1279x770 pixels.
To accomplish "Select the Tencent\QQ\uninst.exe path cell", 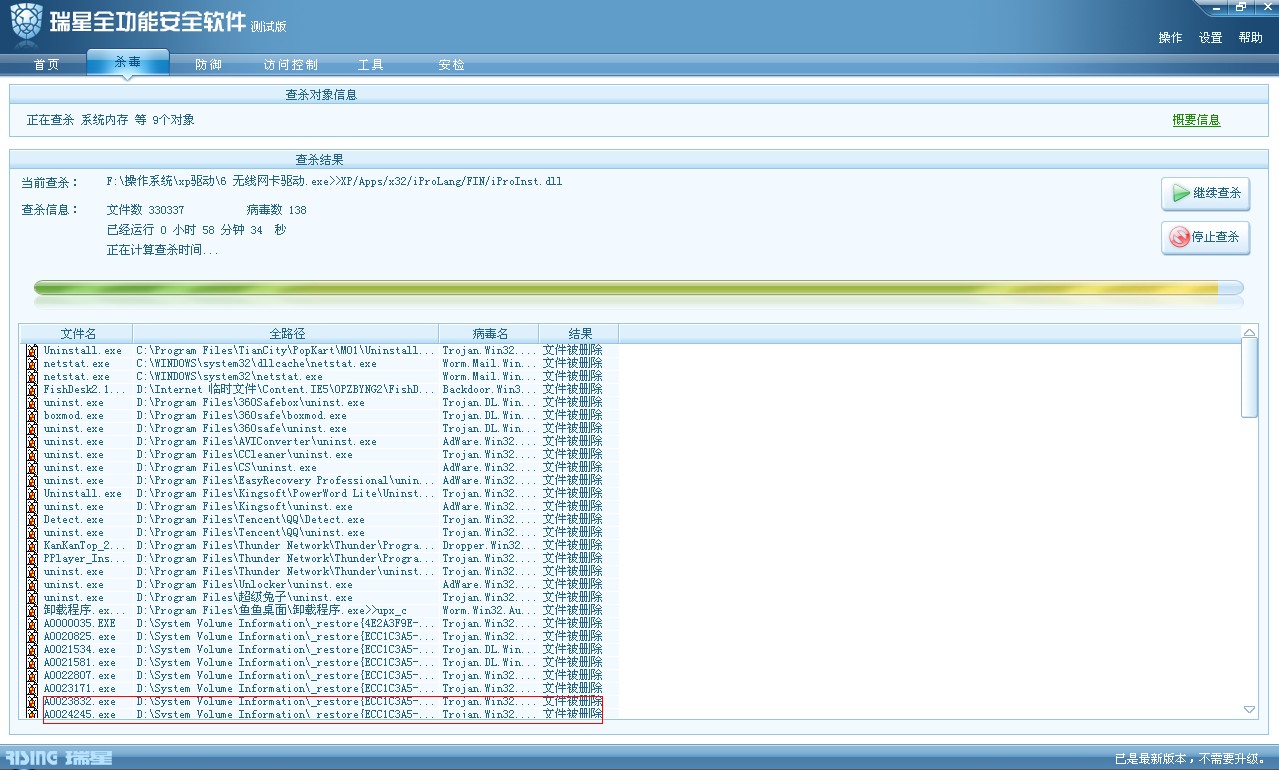I will pos(250,533).
